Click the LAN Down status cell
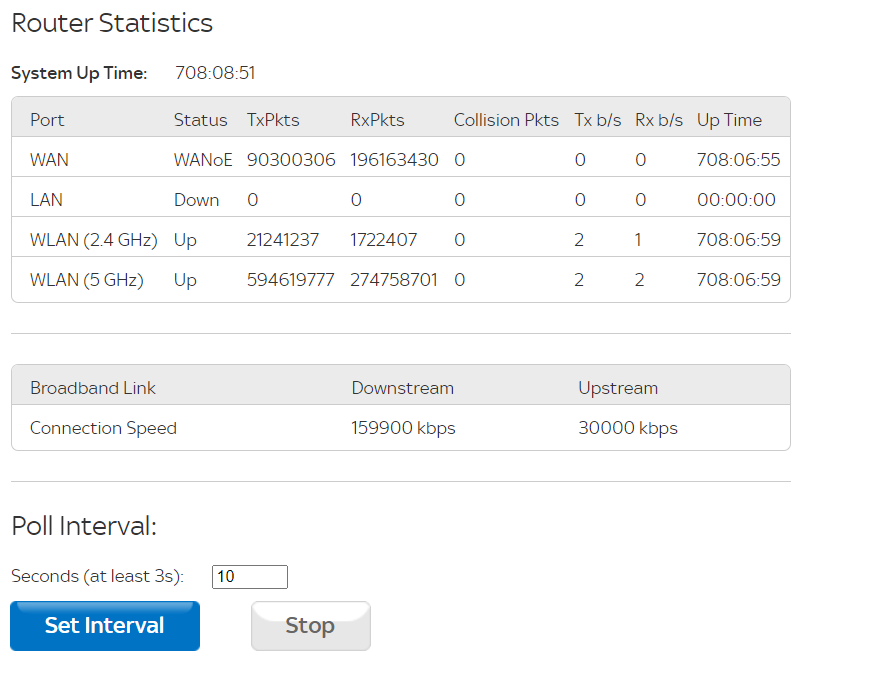Screen dimensions: 880x675 click(196, 200)
